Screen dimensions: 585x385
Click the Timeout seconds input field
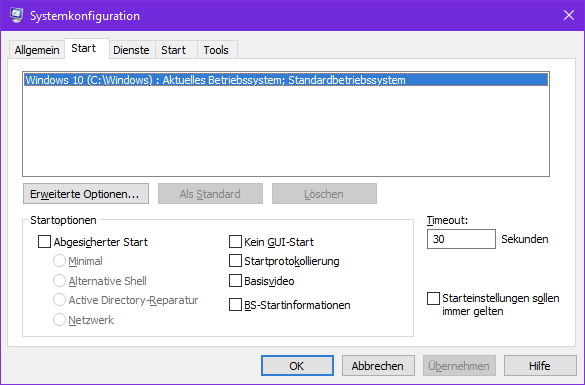click(461, 239)
